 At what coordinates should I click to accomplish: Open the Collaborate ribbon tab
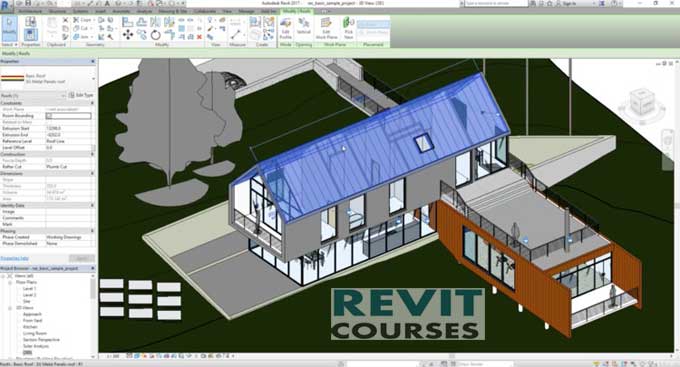205,11
